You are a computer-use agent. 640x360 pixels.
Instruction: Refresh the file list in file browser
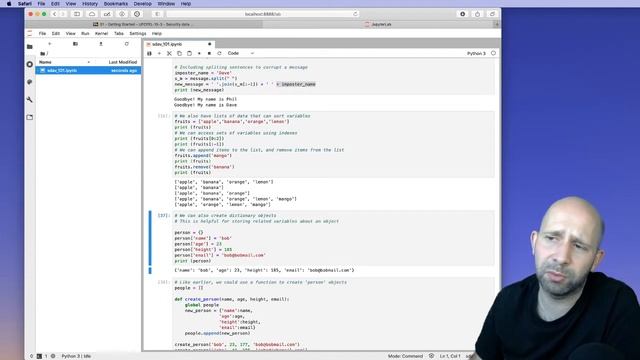(x=127, y=44)
